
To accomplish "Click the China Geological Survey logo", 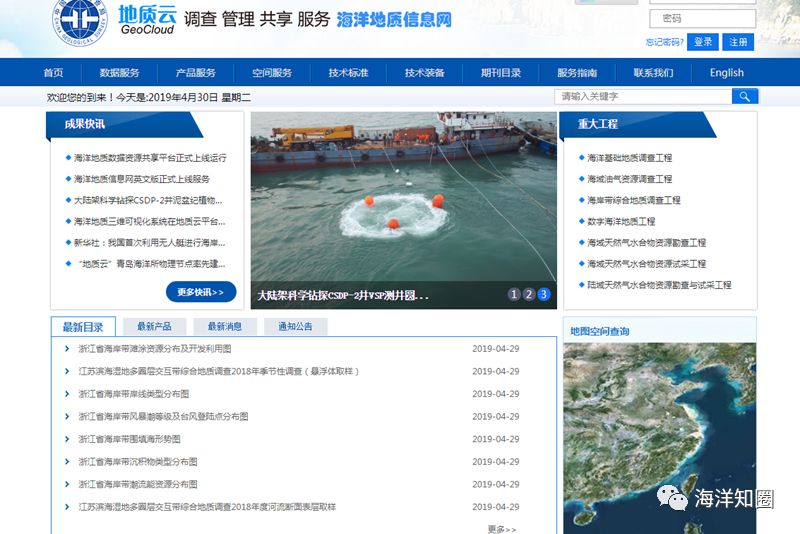I will (x=80, y=21).
